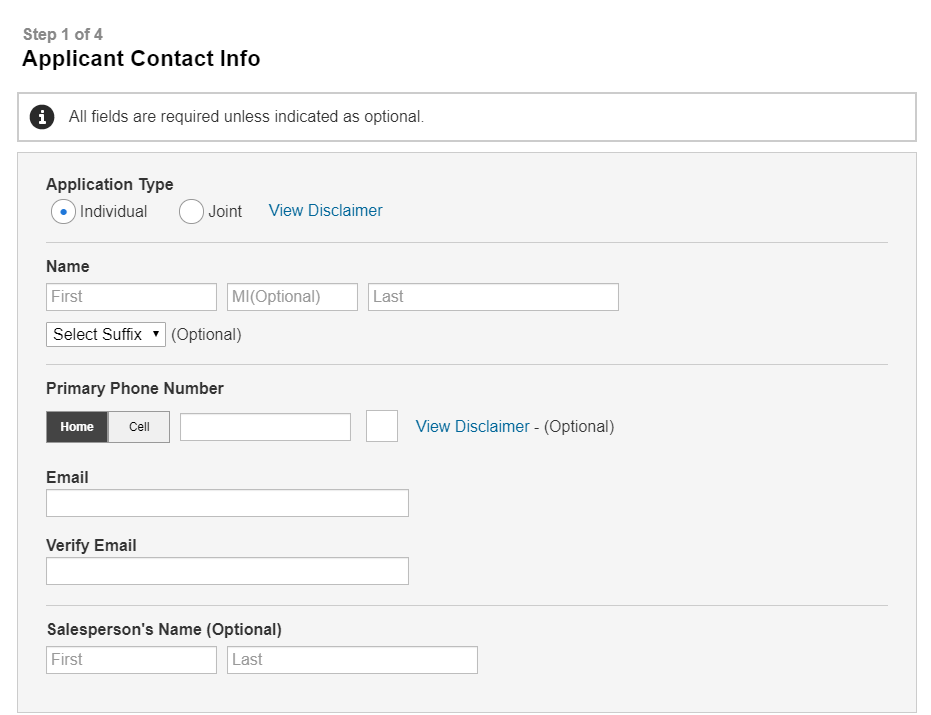Open View Disclaimer beside Application Type
Screen dimensions: 931x715
click(x=325, y=211)
